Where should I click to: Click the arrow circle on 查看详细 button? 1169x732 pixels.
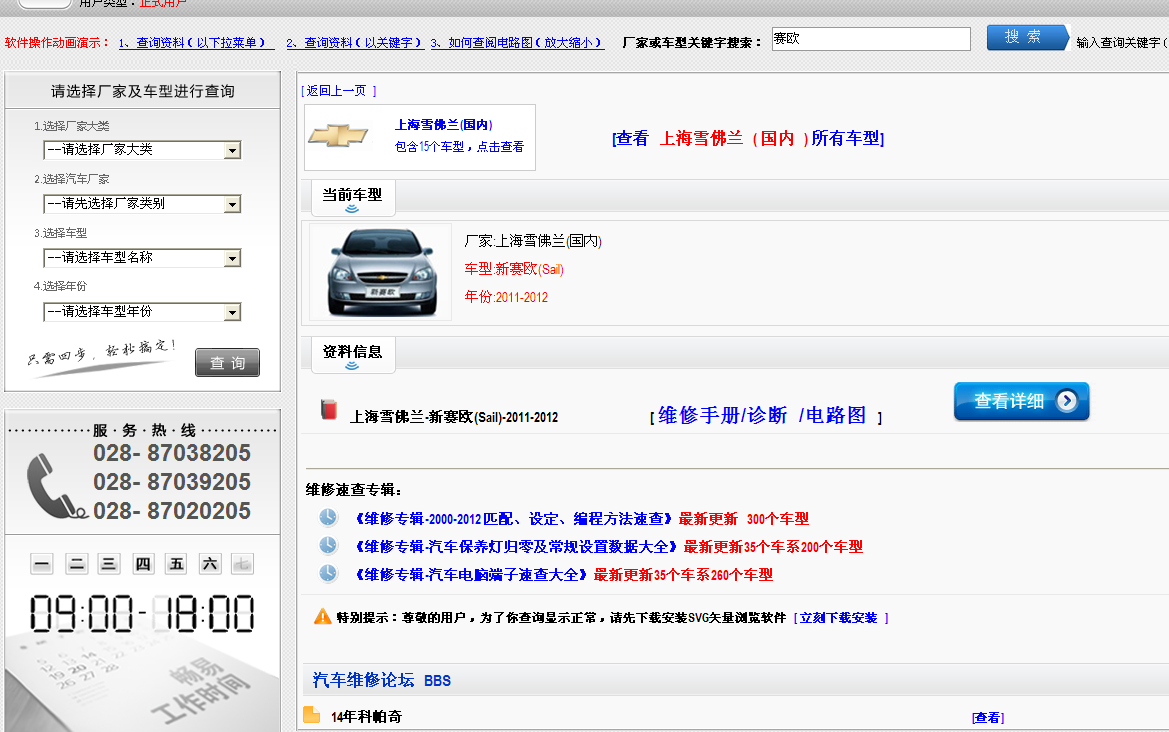[1067, 401]
